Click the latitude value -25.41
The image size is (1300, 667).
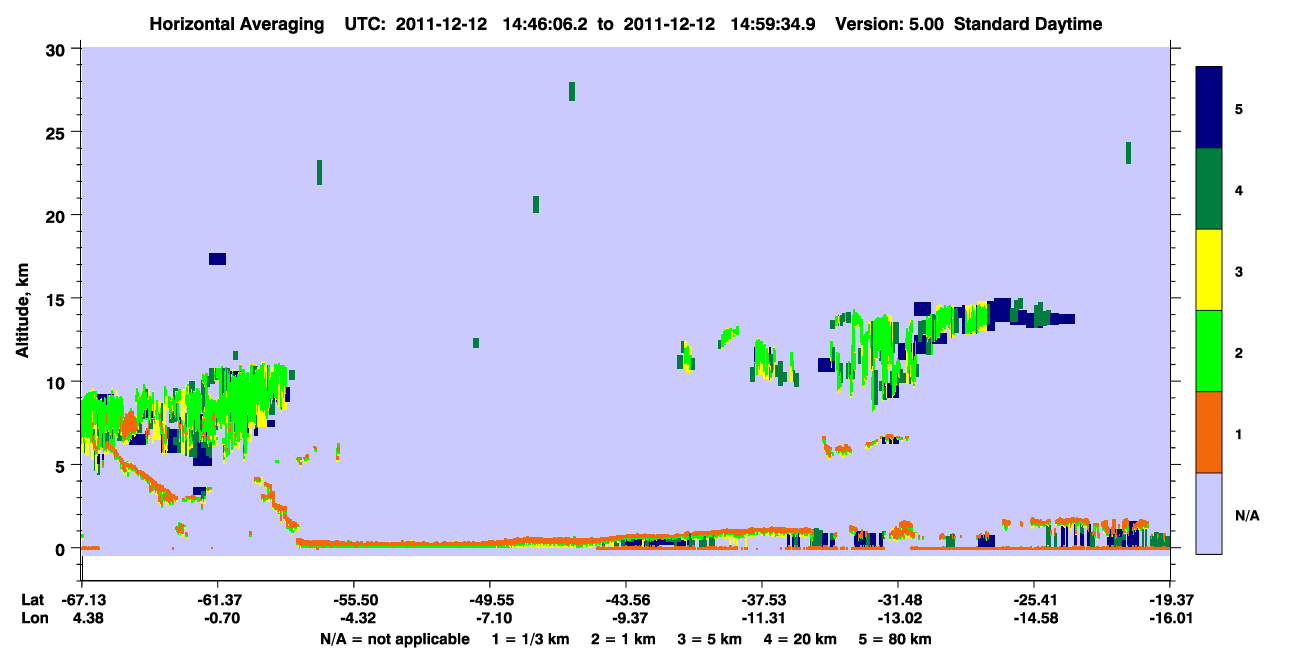coord(1034,600)
